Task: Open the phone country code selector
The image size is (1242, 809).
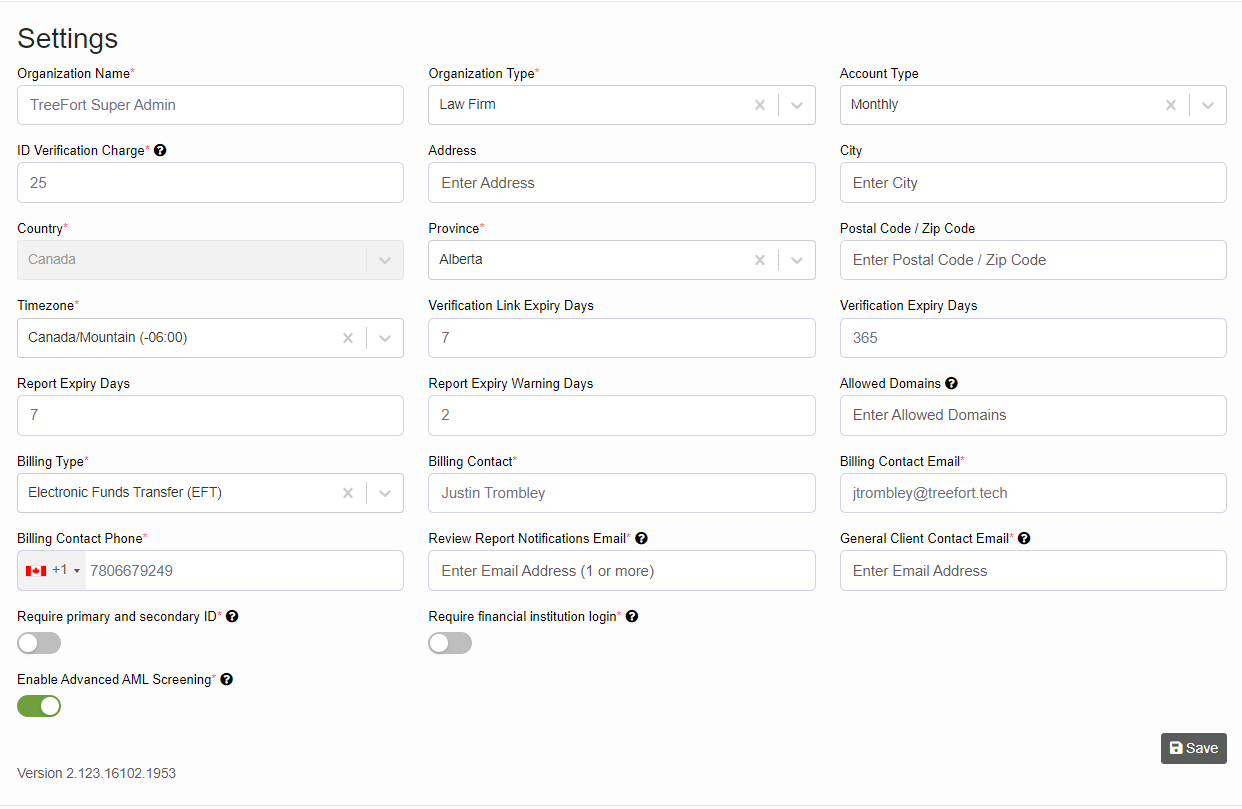Action: 51,570
